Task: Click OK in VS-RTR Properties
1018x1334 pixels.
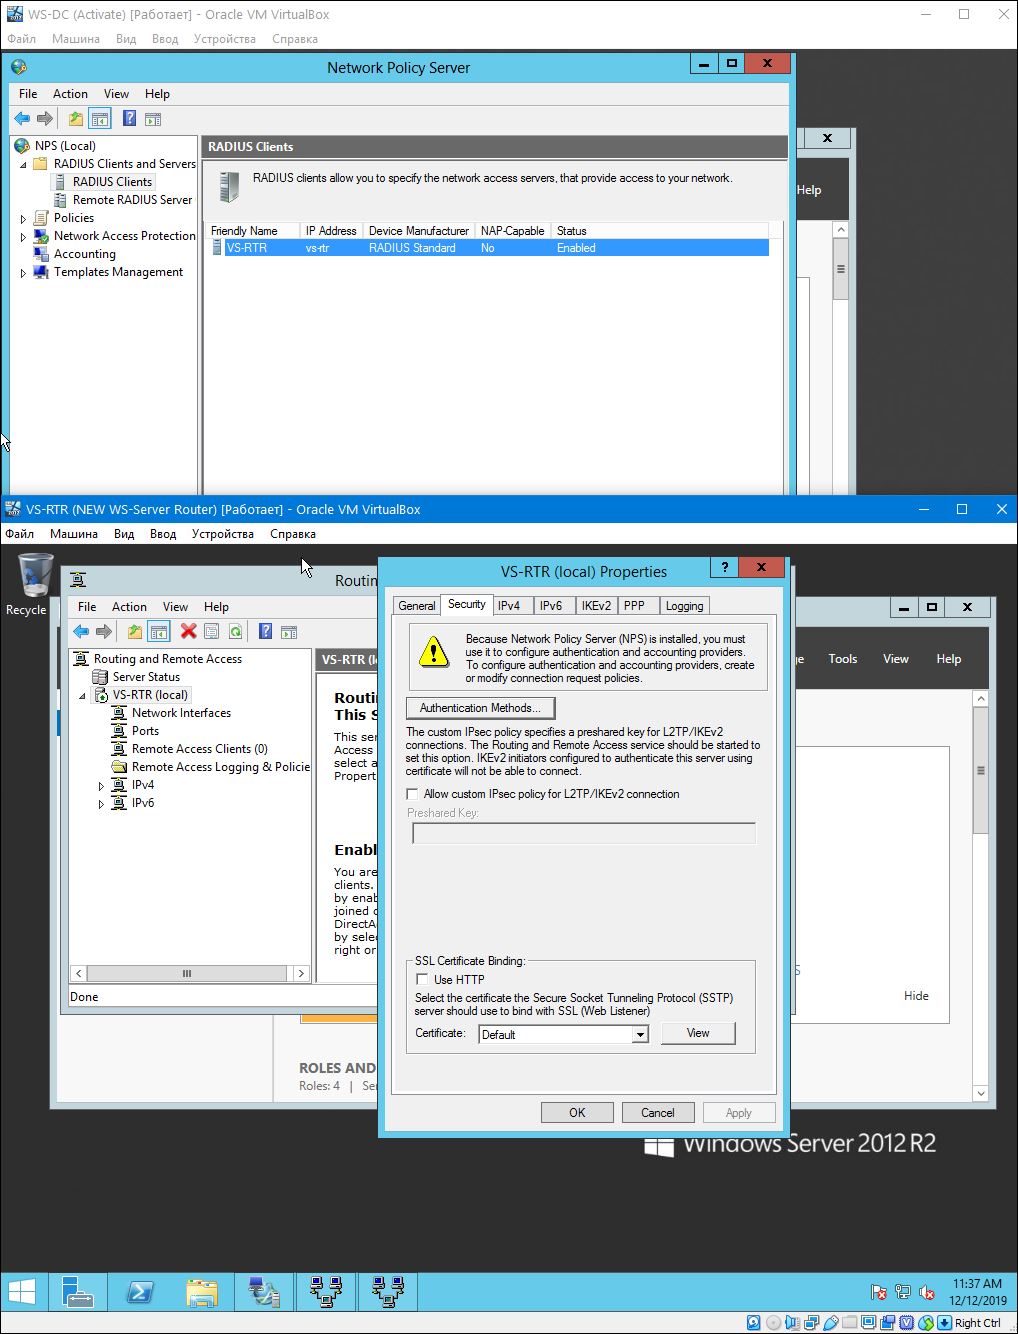Action: 577,1112
